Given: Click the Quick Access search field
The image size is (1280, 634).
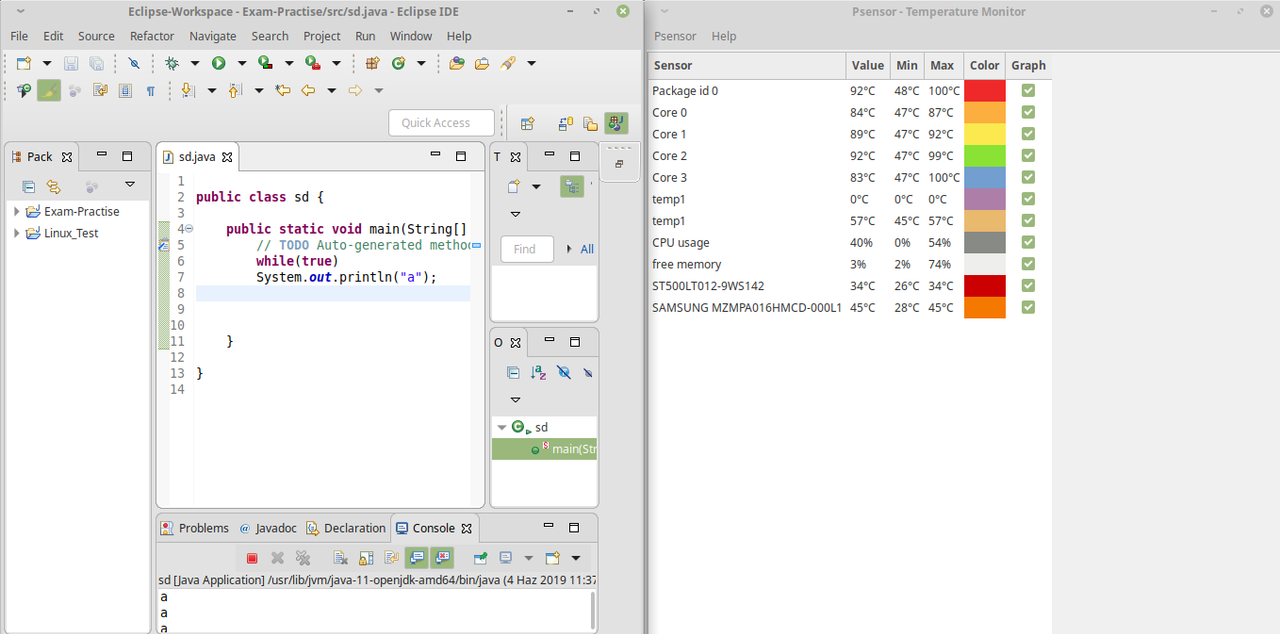Looking at the screenshot, I should pos(441,123).
